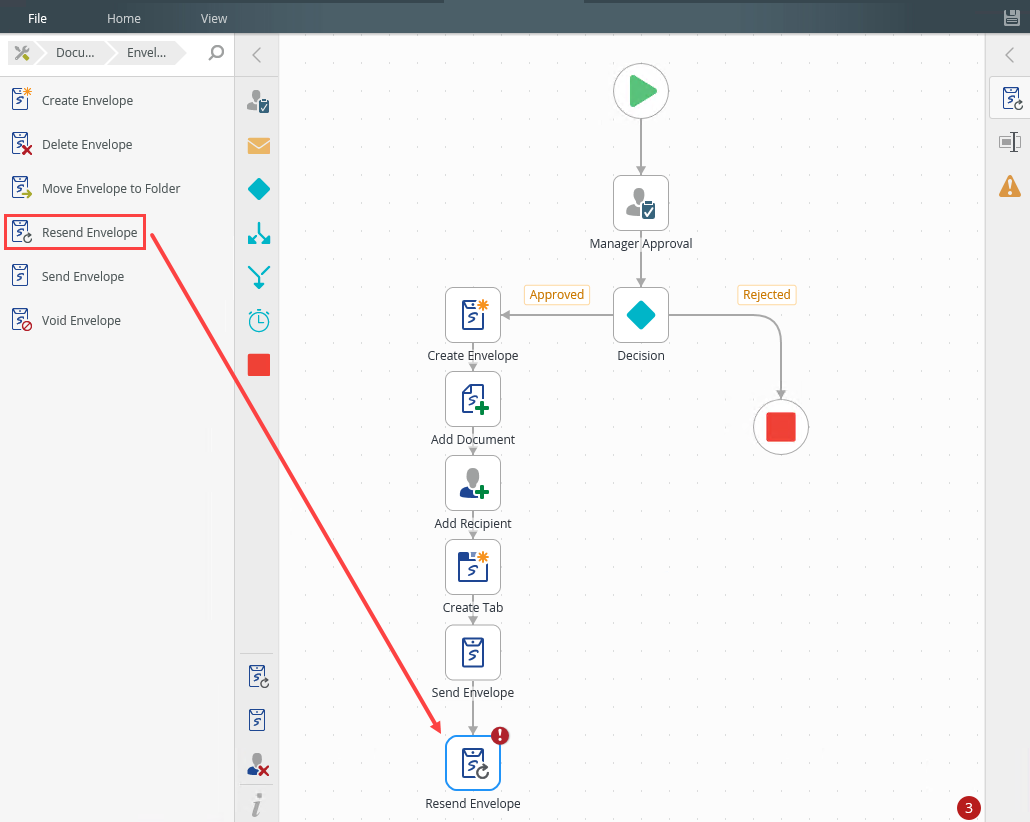
Task: Select the Resend Envelope step on canvas
Action: 473,763
